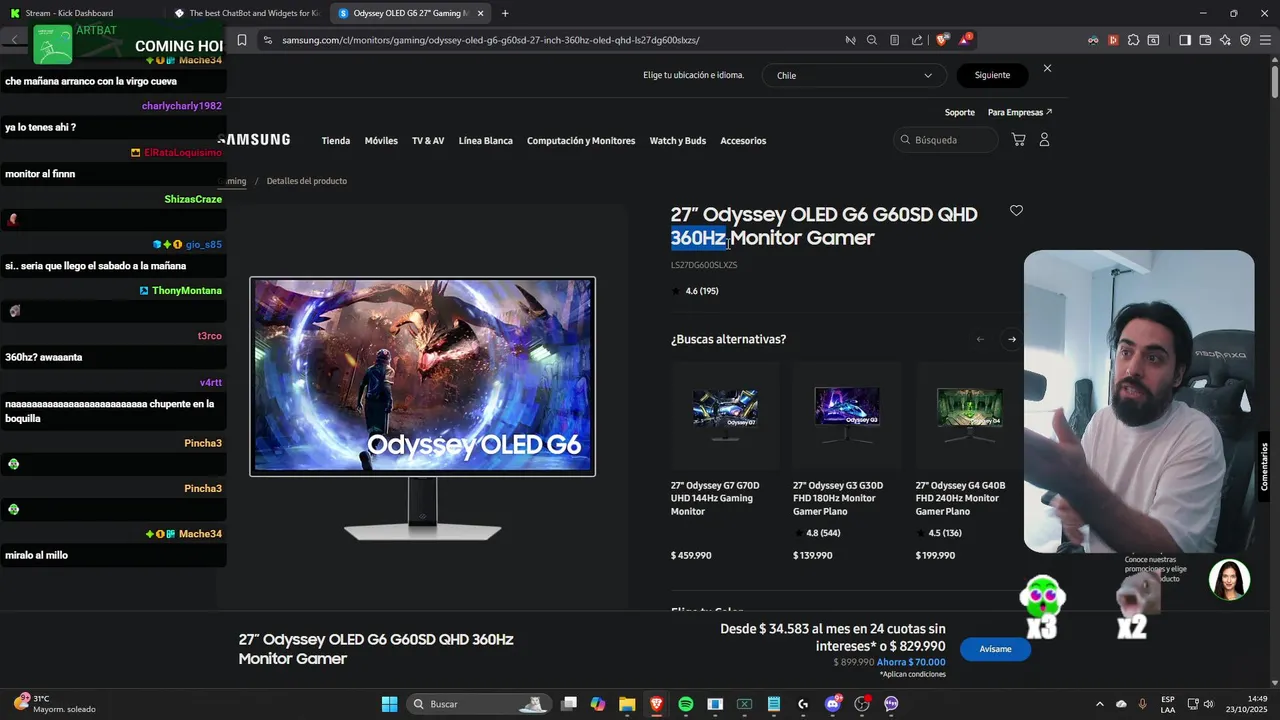Open the TV & AV menu
1280x720 pixels.
point(428,141)
